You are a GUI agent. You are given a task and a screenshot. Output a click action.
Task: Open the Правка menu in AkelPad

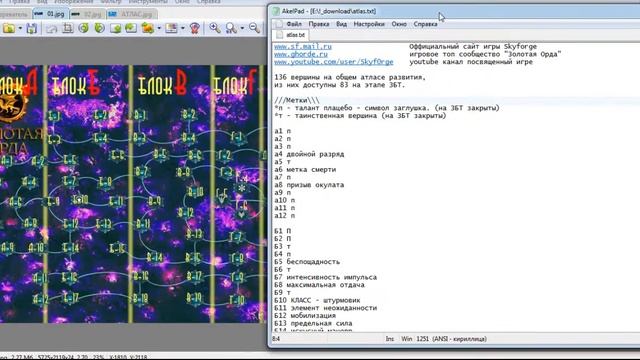pos(319,24)
